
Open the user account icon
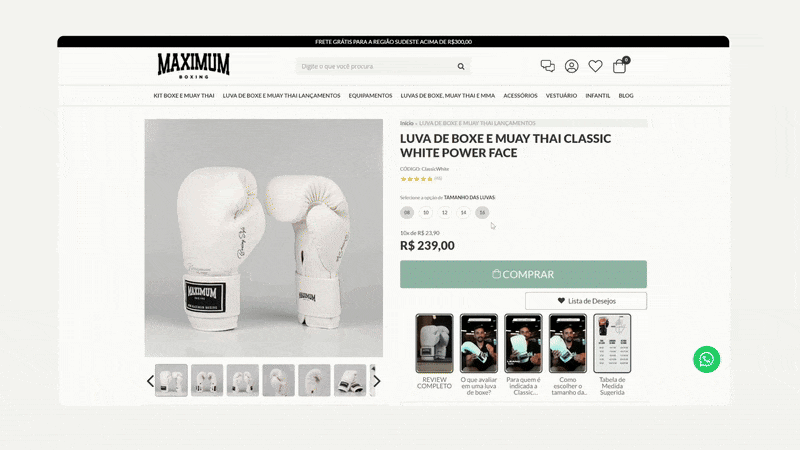(x=571, y=66)
